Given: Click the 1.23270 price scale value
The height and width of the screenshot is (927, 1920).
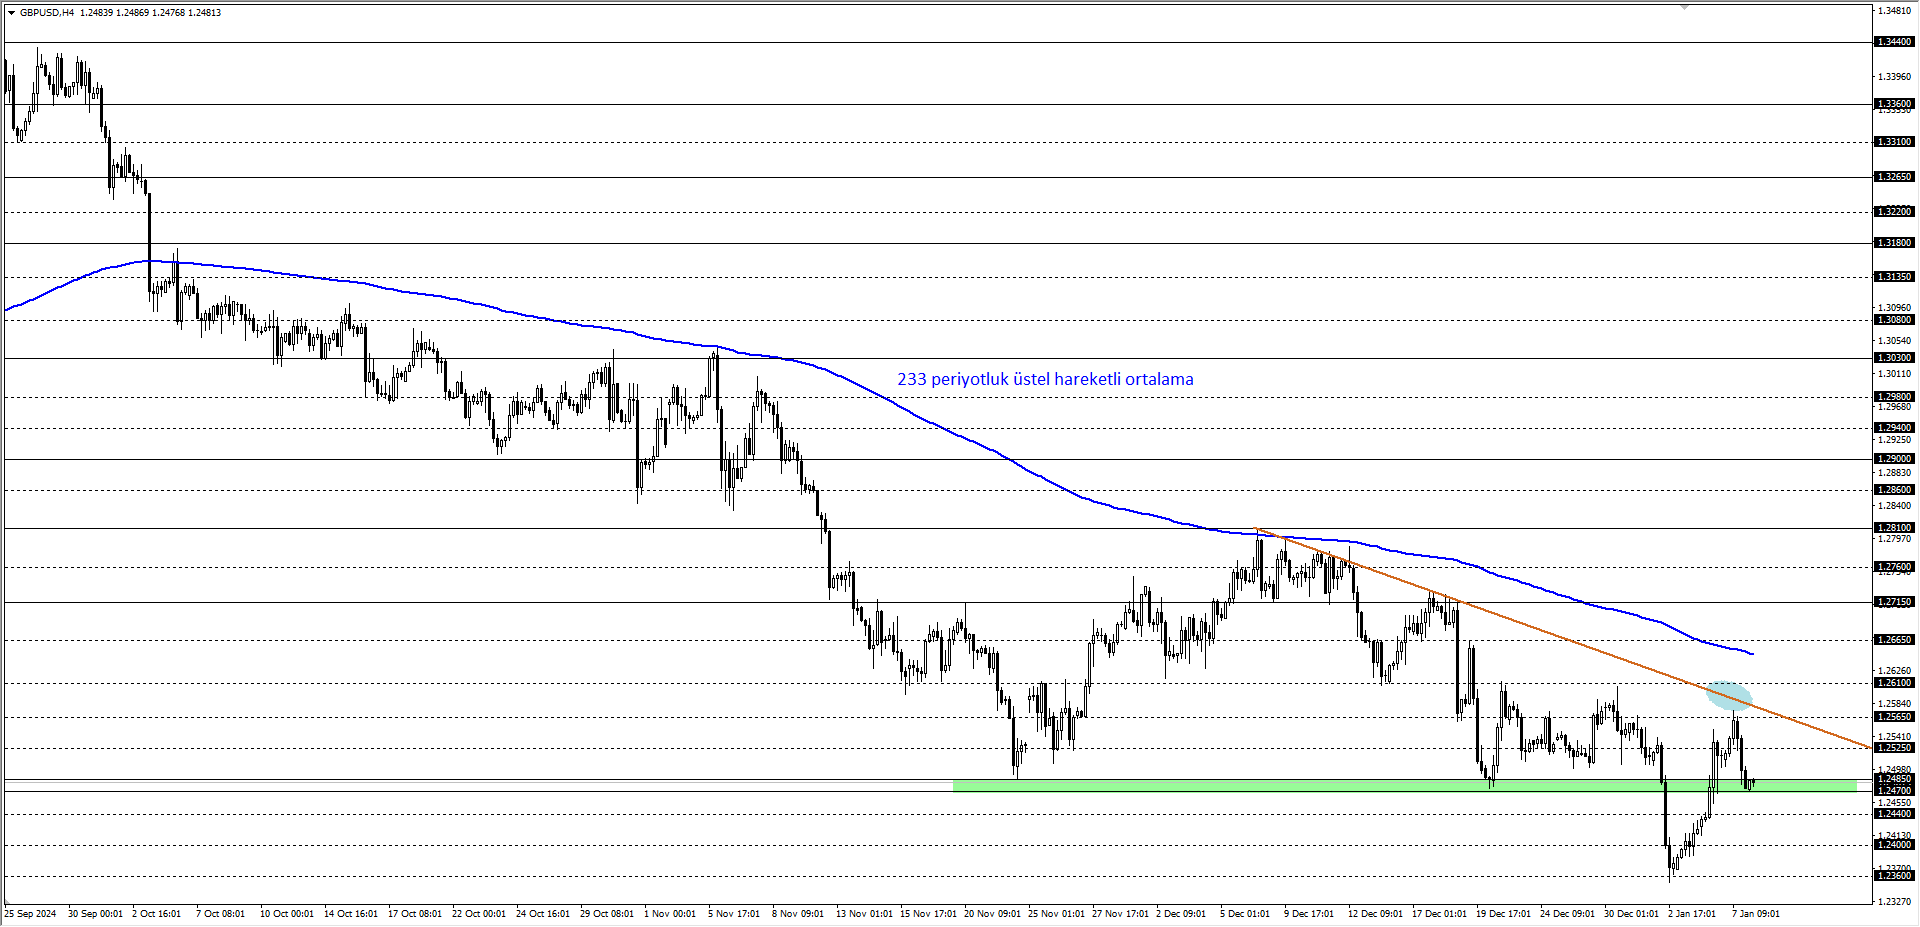Looking at the screenshot, I should pyautogui.click(x=1895, y=902).
